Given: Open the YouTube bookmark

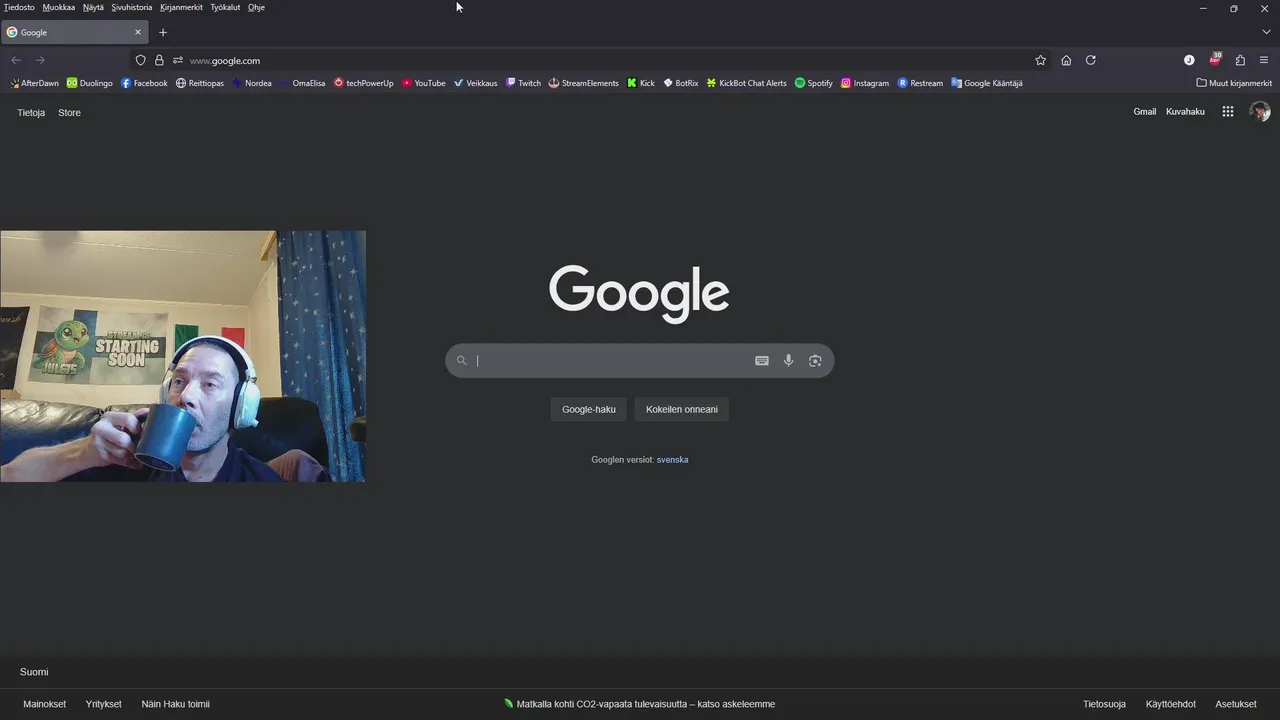Looking at the screenshot, I should [x=424, y=83].
